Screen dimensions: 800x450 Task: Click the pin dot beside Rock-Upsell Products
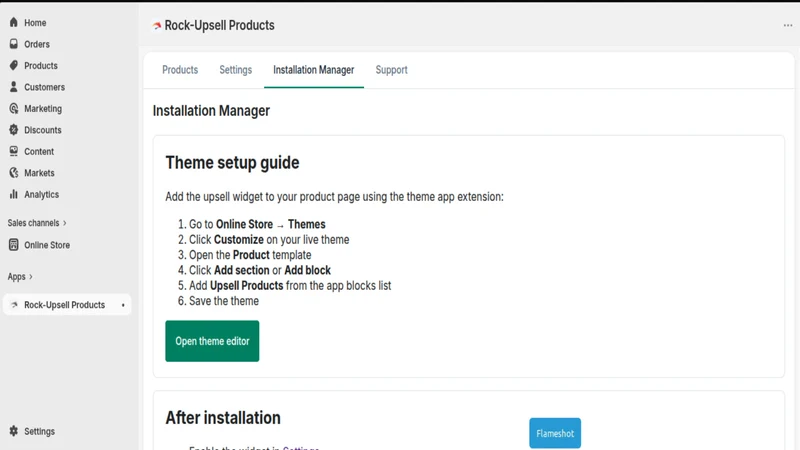tap(123, 305)
